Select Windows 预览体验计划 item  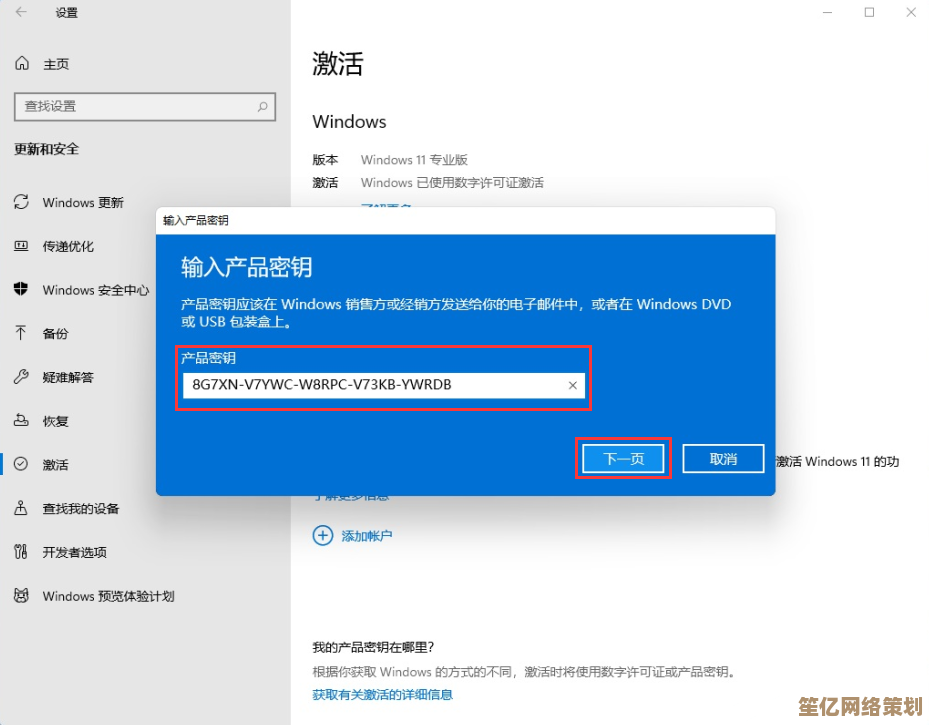pyautogui.click(x=108, y=596)
